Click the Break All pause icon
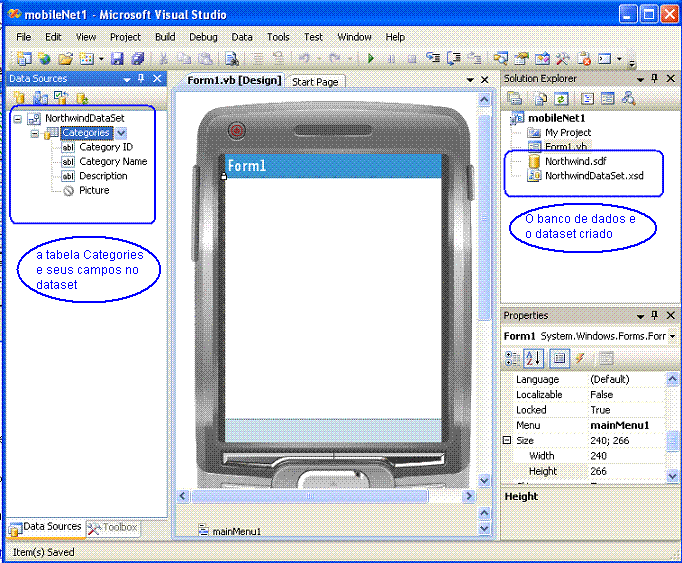 pos(391,58)
